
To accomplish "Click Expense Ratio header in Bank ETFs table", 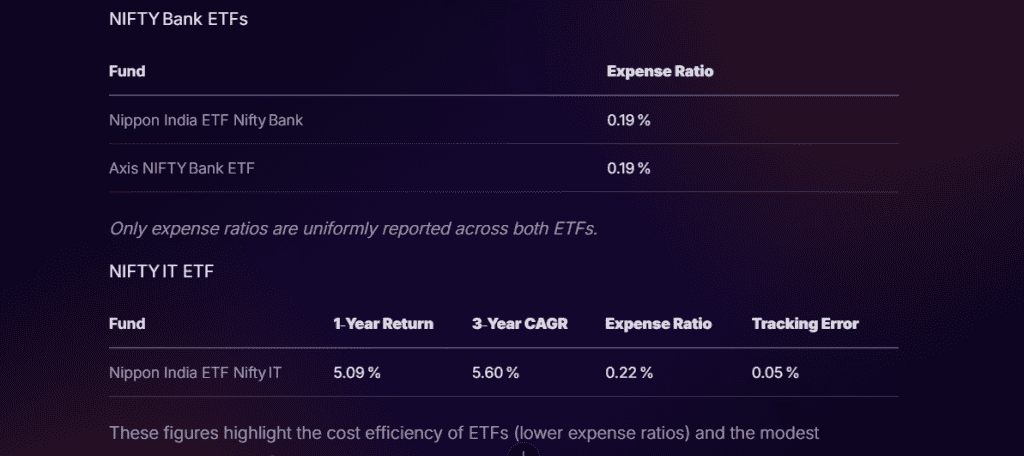I will point(660,71).
